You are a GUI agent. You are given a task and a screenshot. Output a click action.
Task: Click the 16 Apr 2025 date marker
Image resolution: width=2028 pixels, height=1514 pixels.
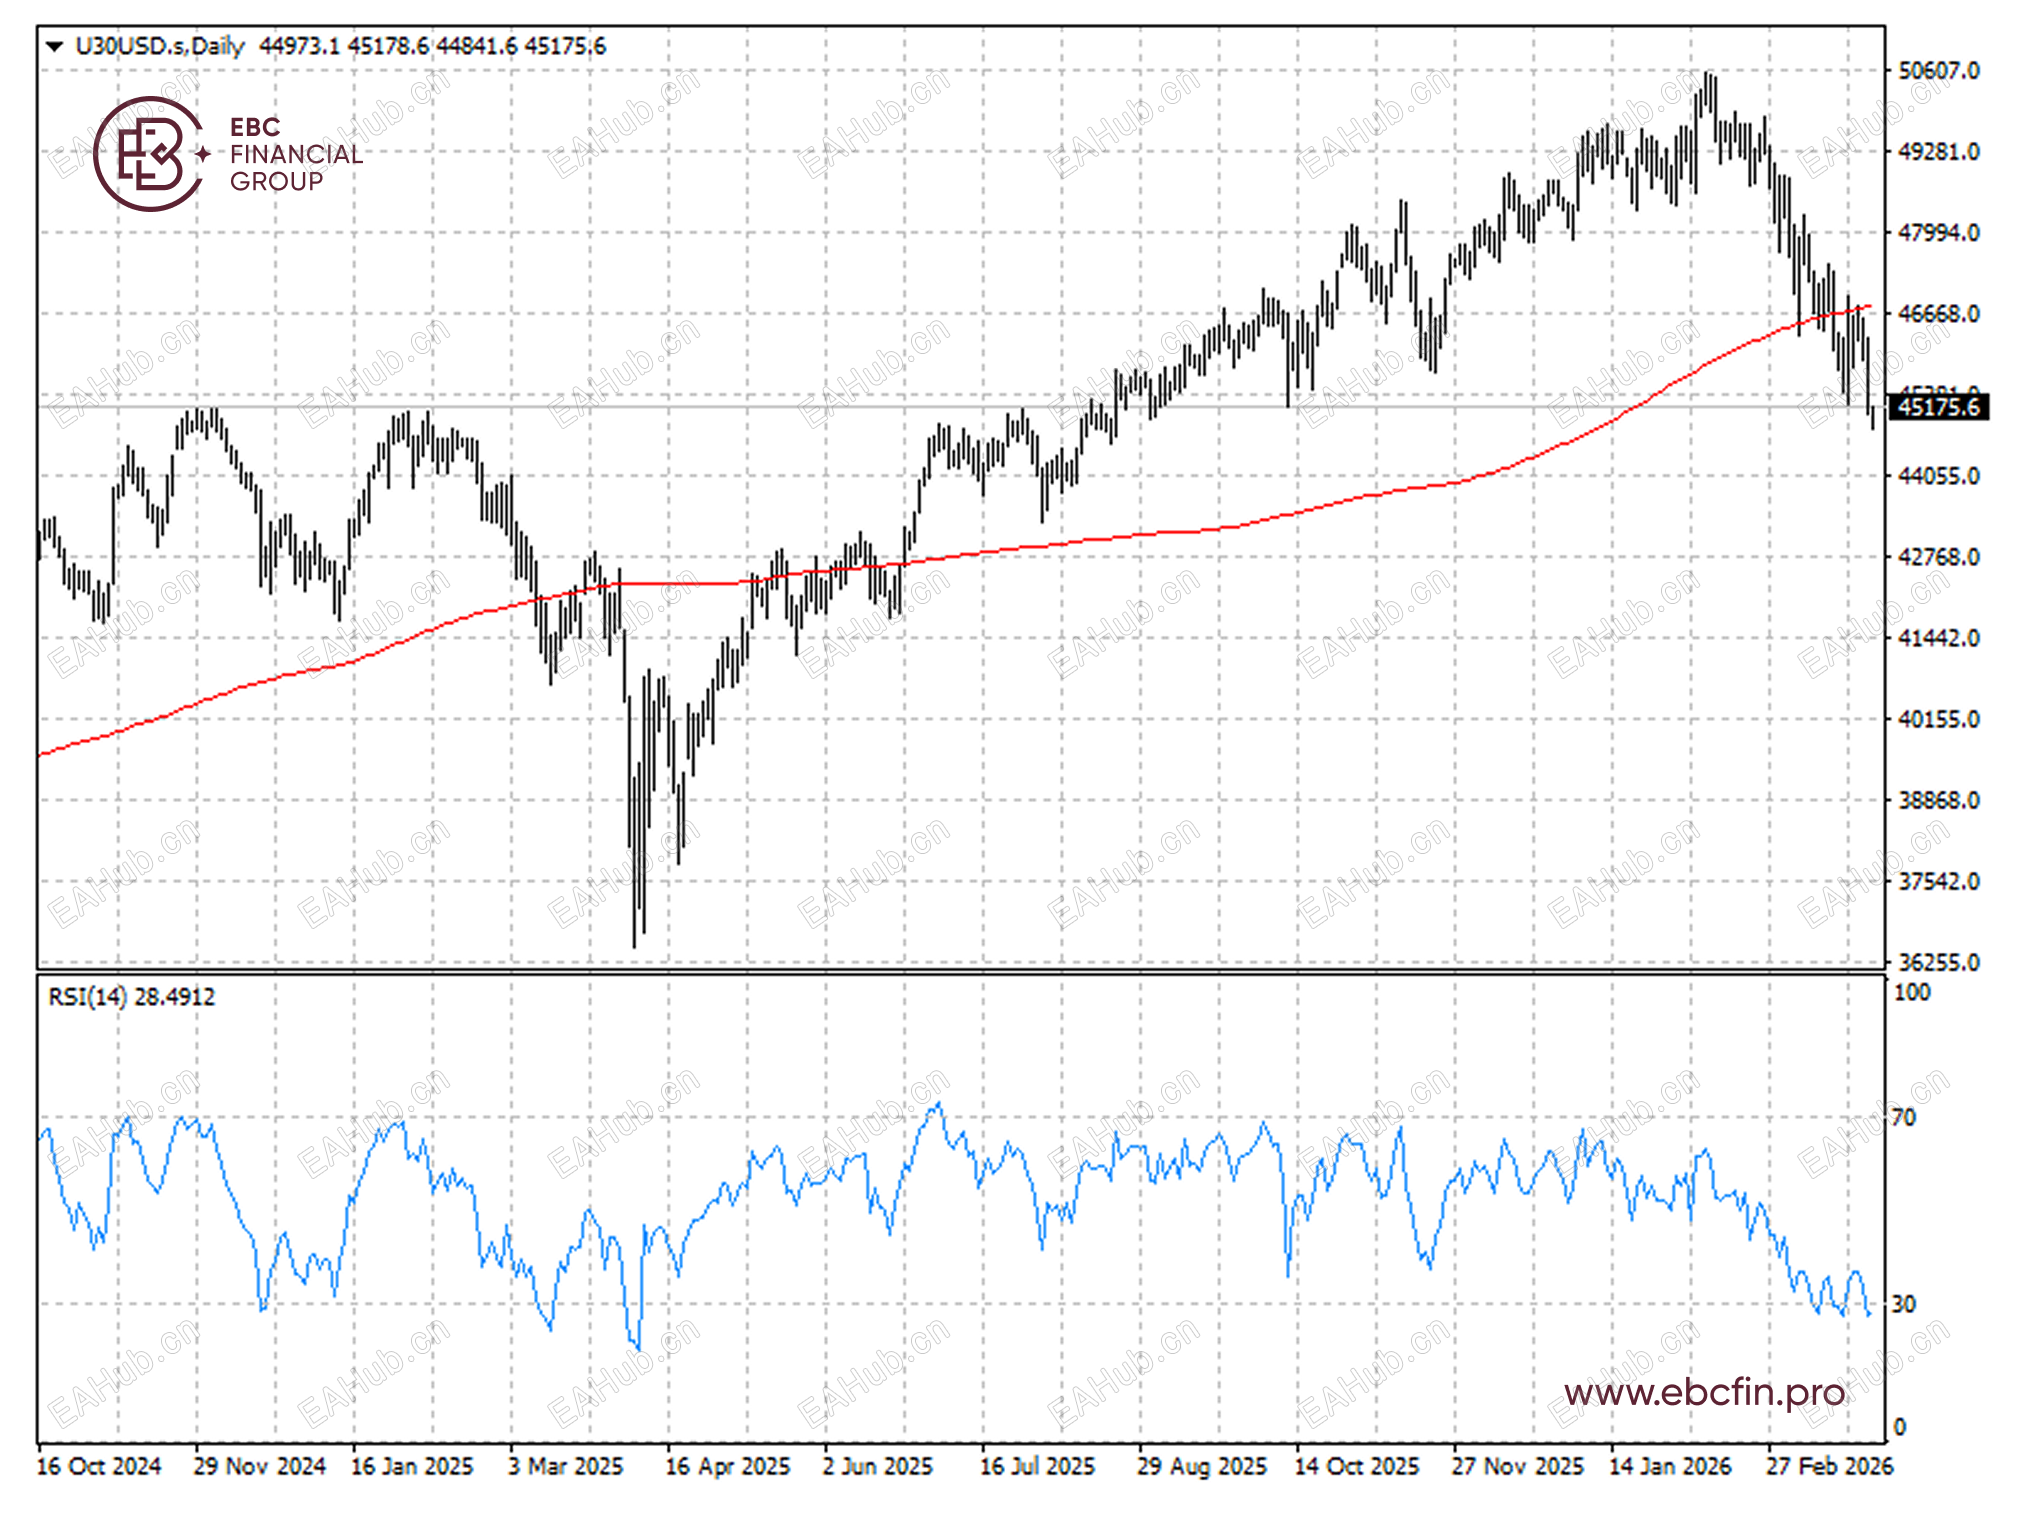pyautogui.click(x=727, y=1466)
